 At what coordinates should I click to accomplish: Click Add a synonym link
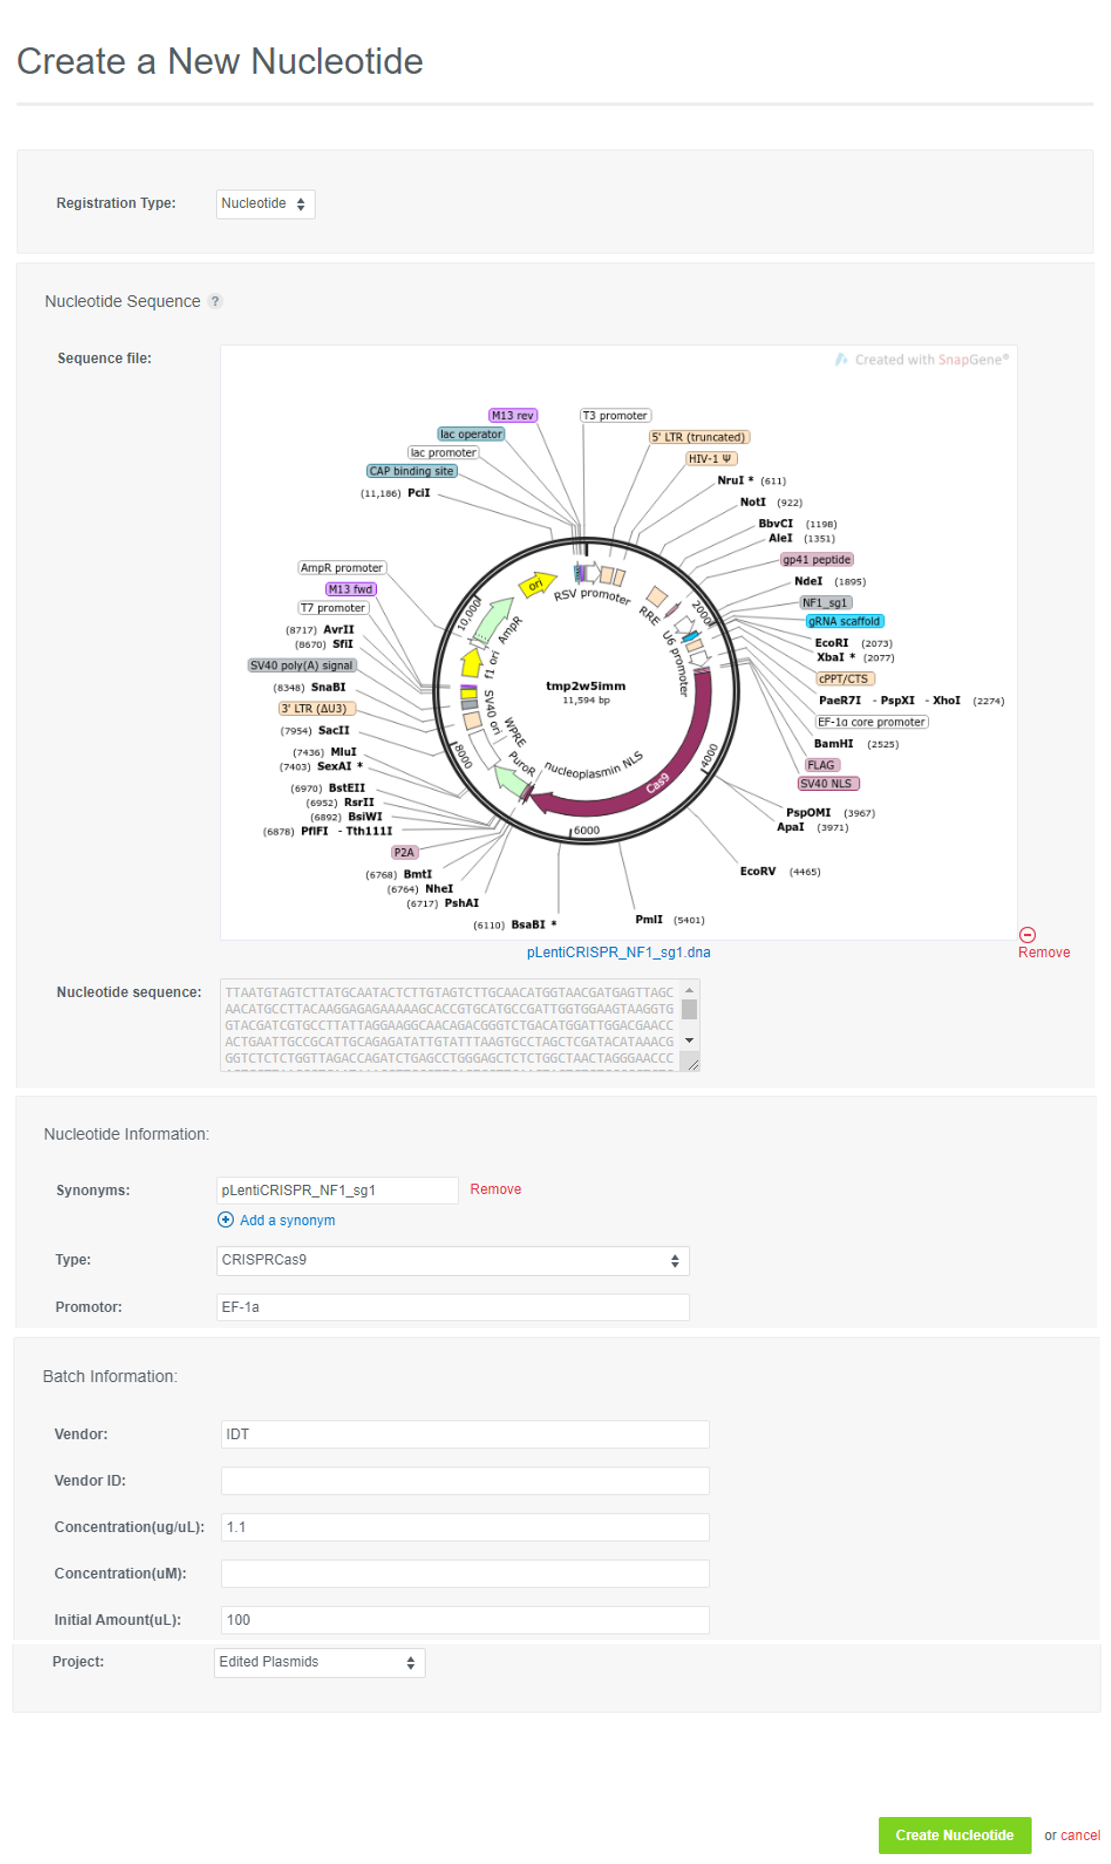pyautogui.click(x=287, y=1220)
